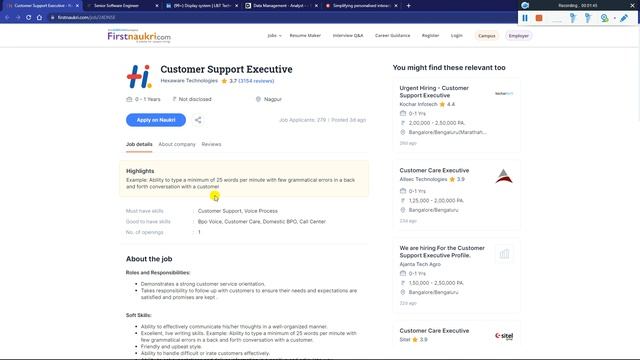Click the Firstnaukri.com logo
This screenshot has width=640, height=360.
(x=139, y=36)
